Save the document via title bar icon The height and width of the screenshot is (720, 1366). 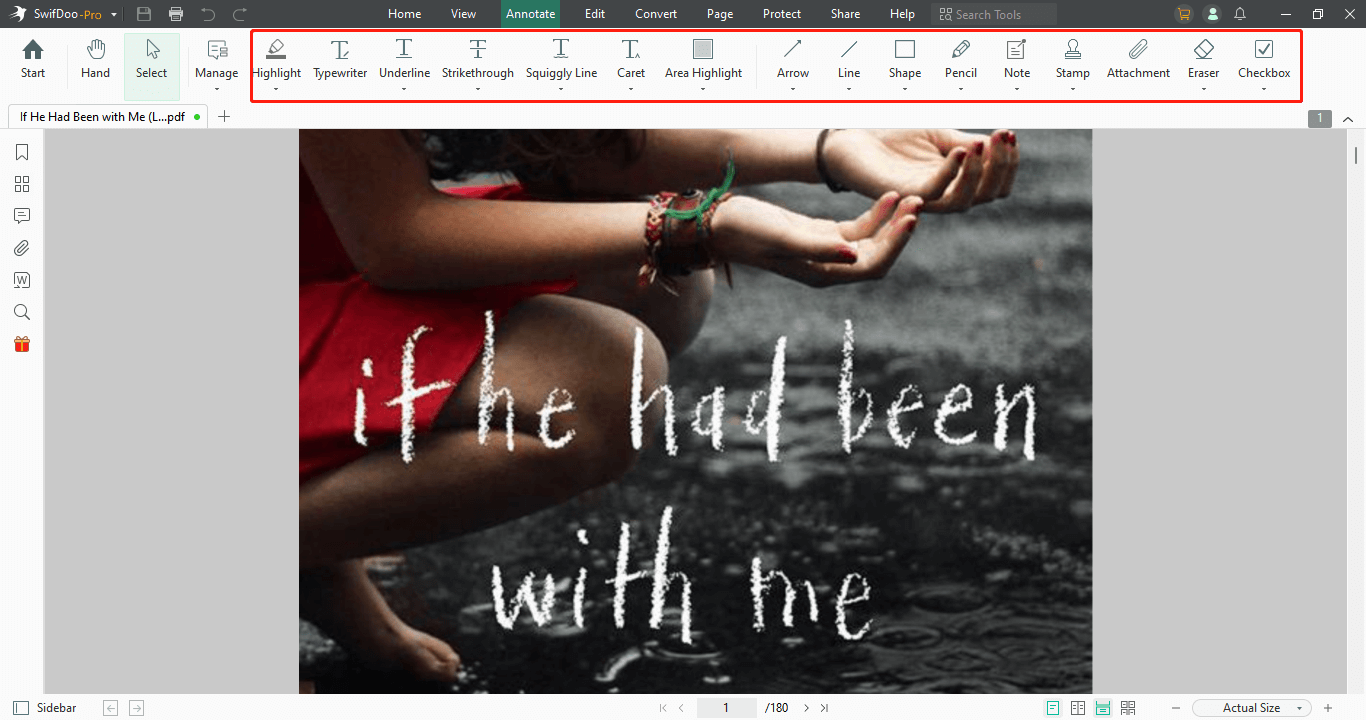tap(144, 14)
